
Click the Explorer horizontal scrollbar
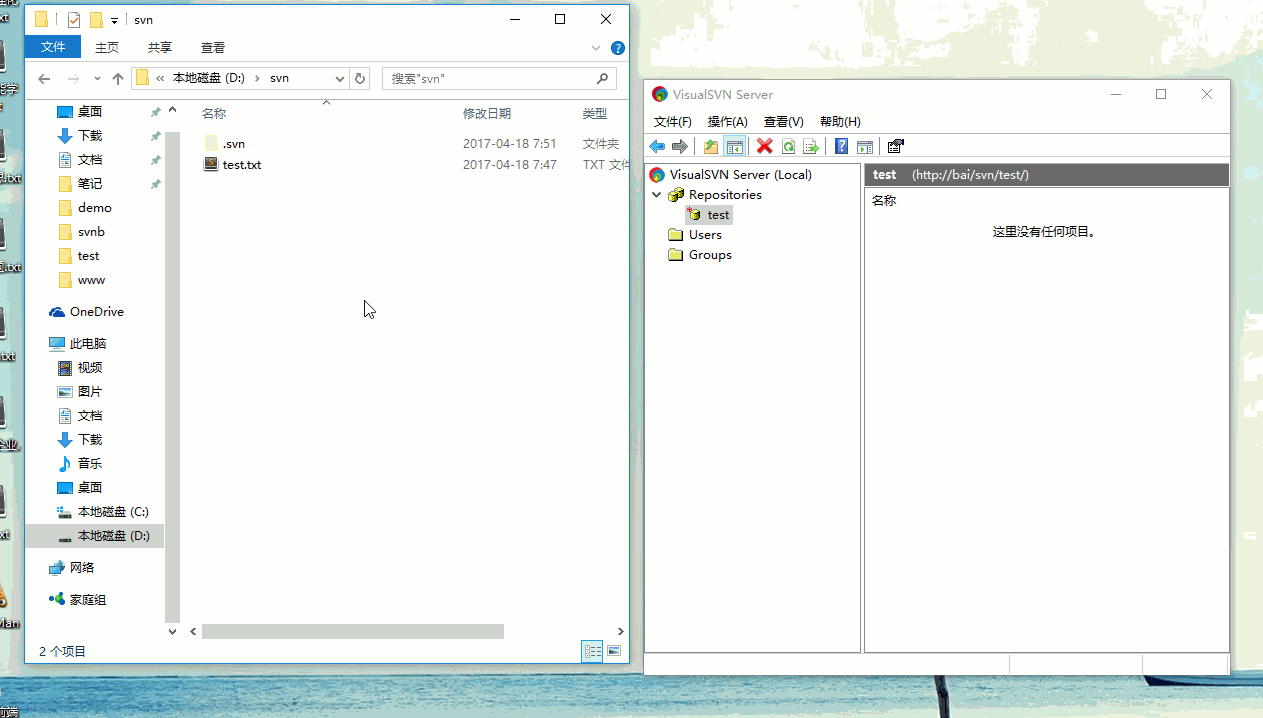tap(353, 631)
